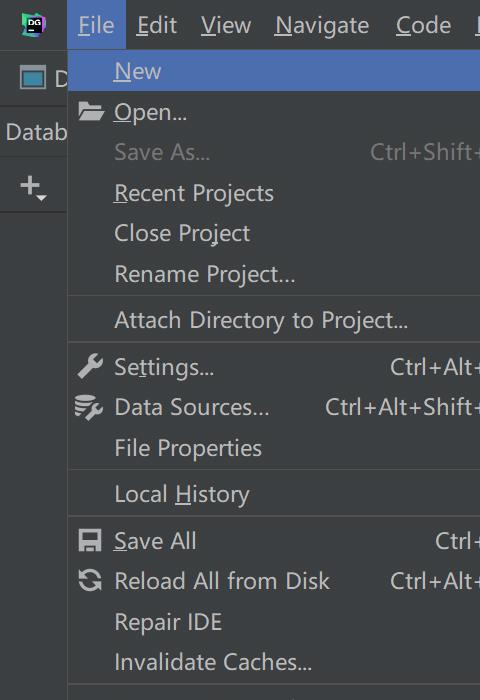Open the plus add-datasource dropdown
Screen dimensions: 480x700
tap(33, 188)
